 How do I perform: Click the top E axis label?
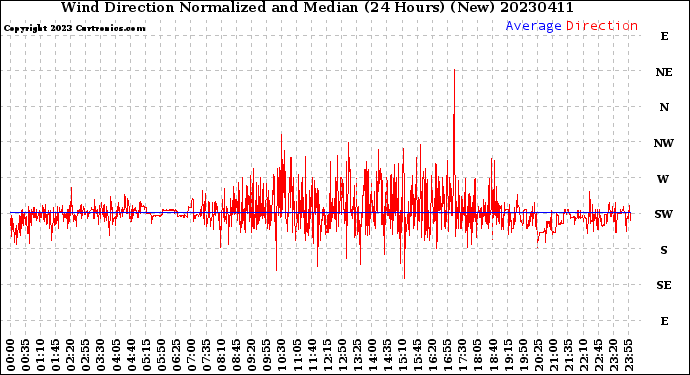(664, 37)
